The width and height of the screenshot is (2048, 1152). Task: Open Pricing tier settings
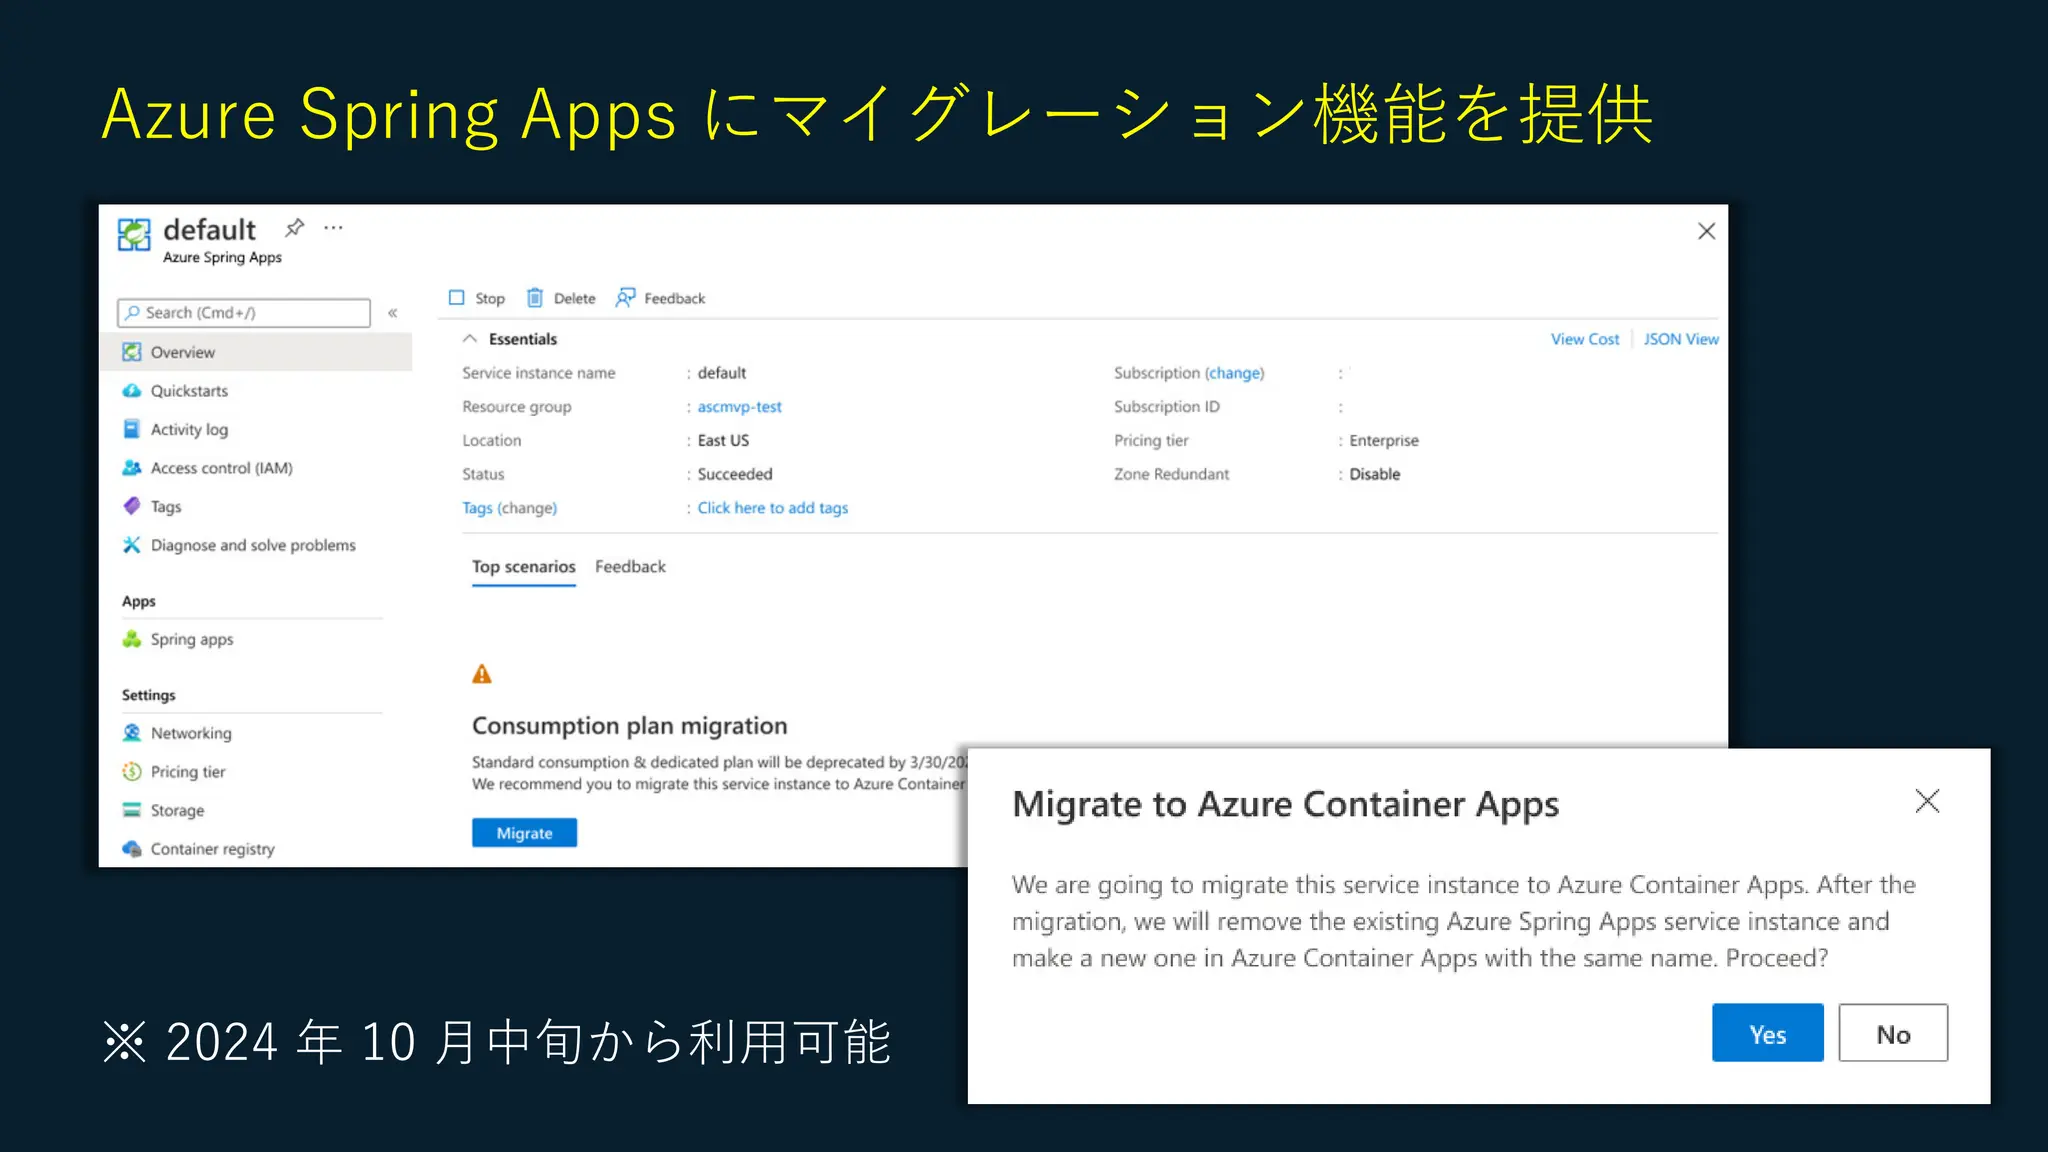[x=188, y=772]
